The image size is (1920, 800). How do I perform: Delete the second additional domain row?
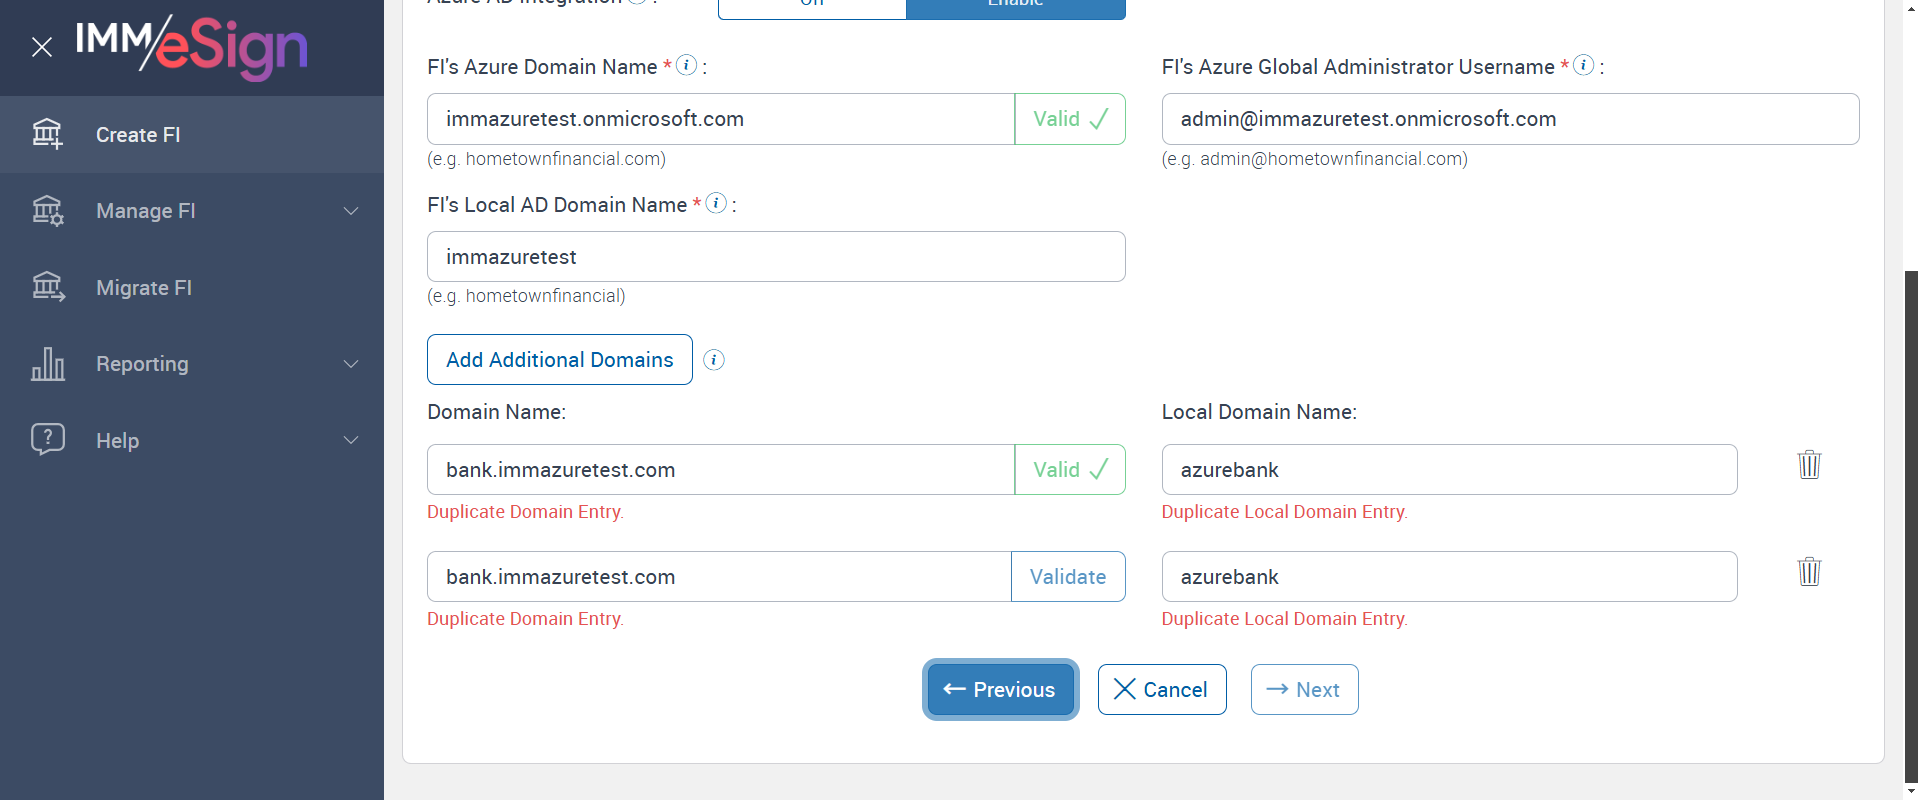(1809, 572)
